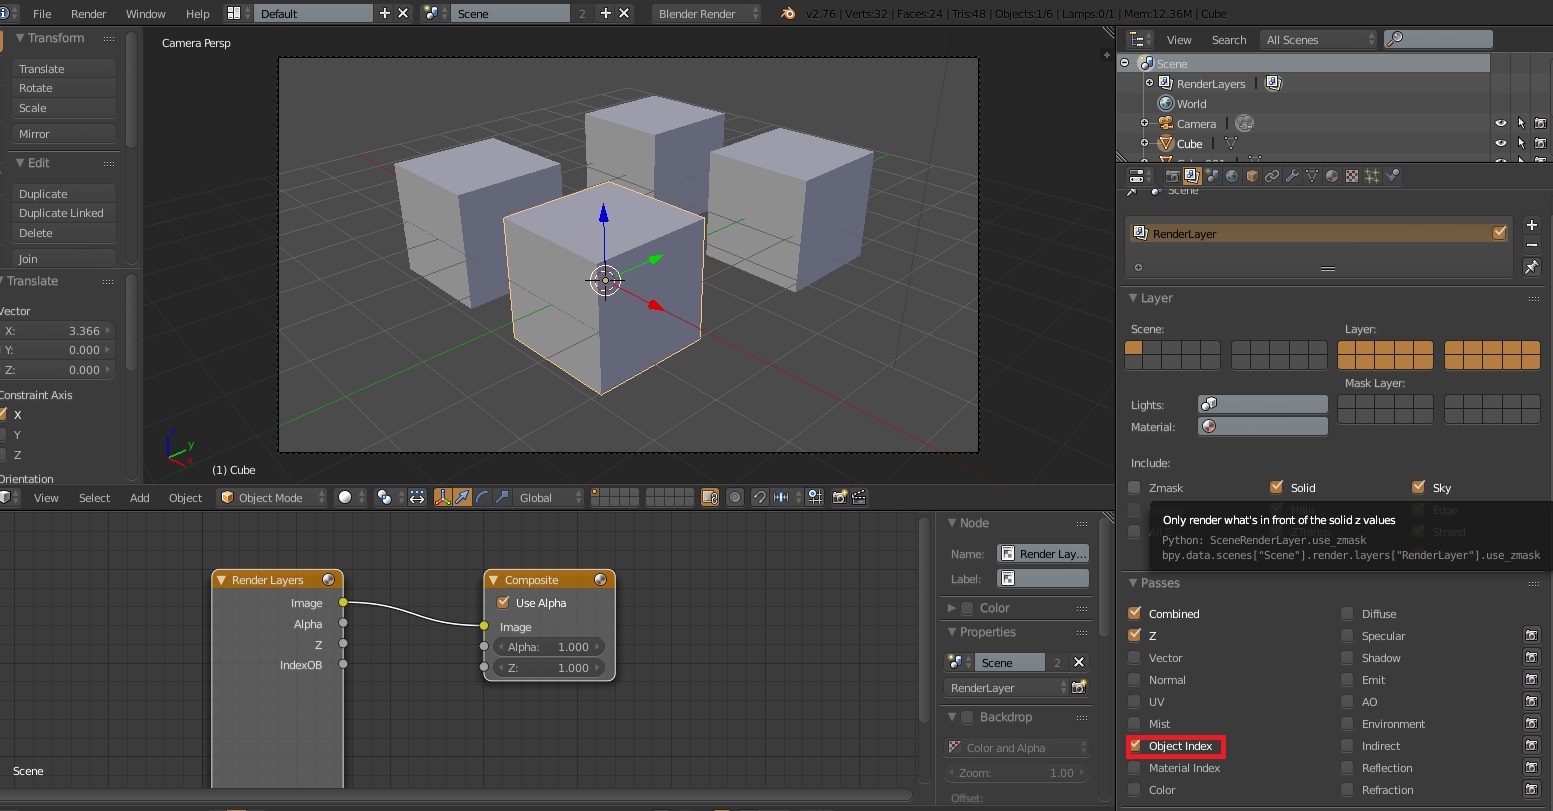Open the Object Mode dropdown

click(x=272, y=497)
